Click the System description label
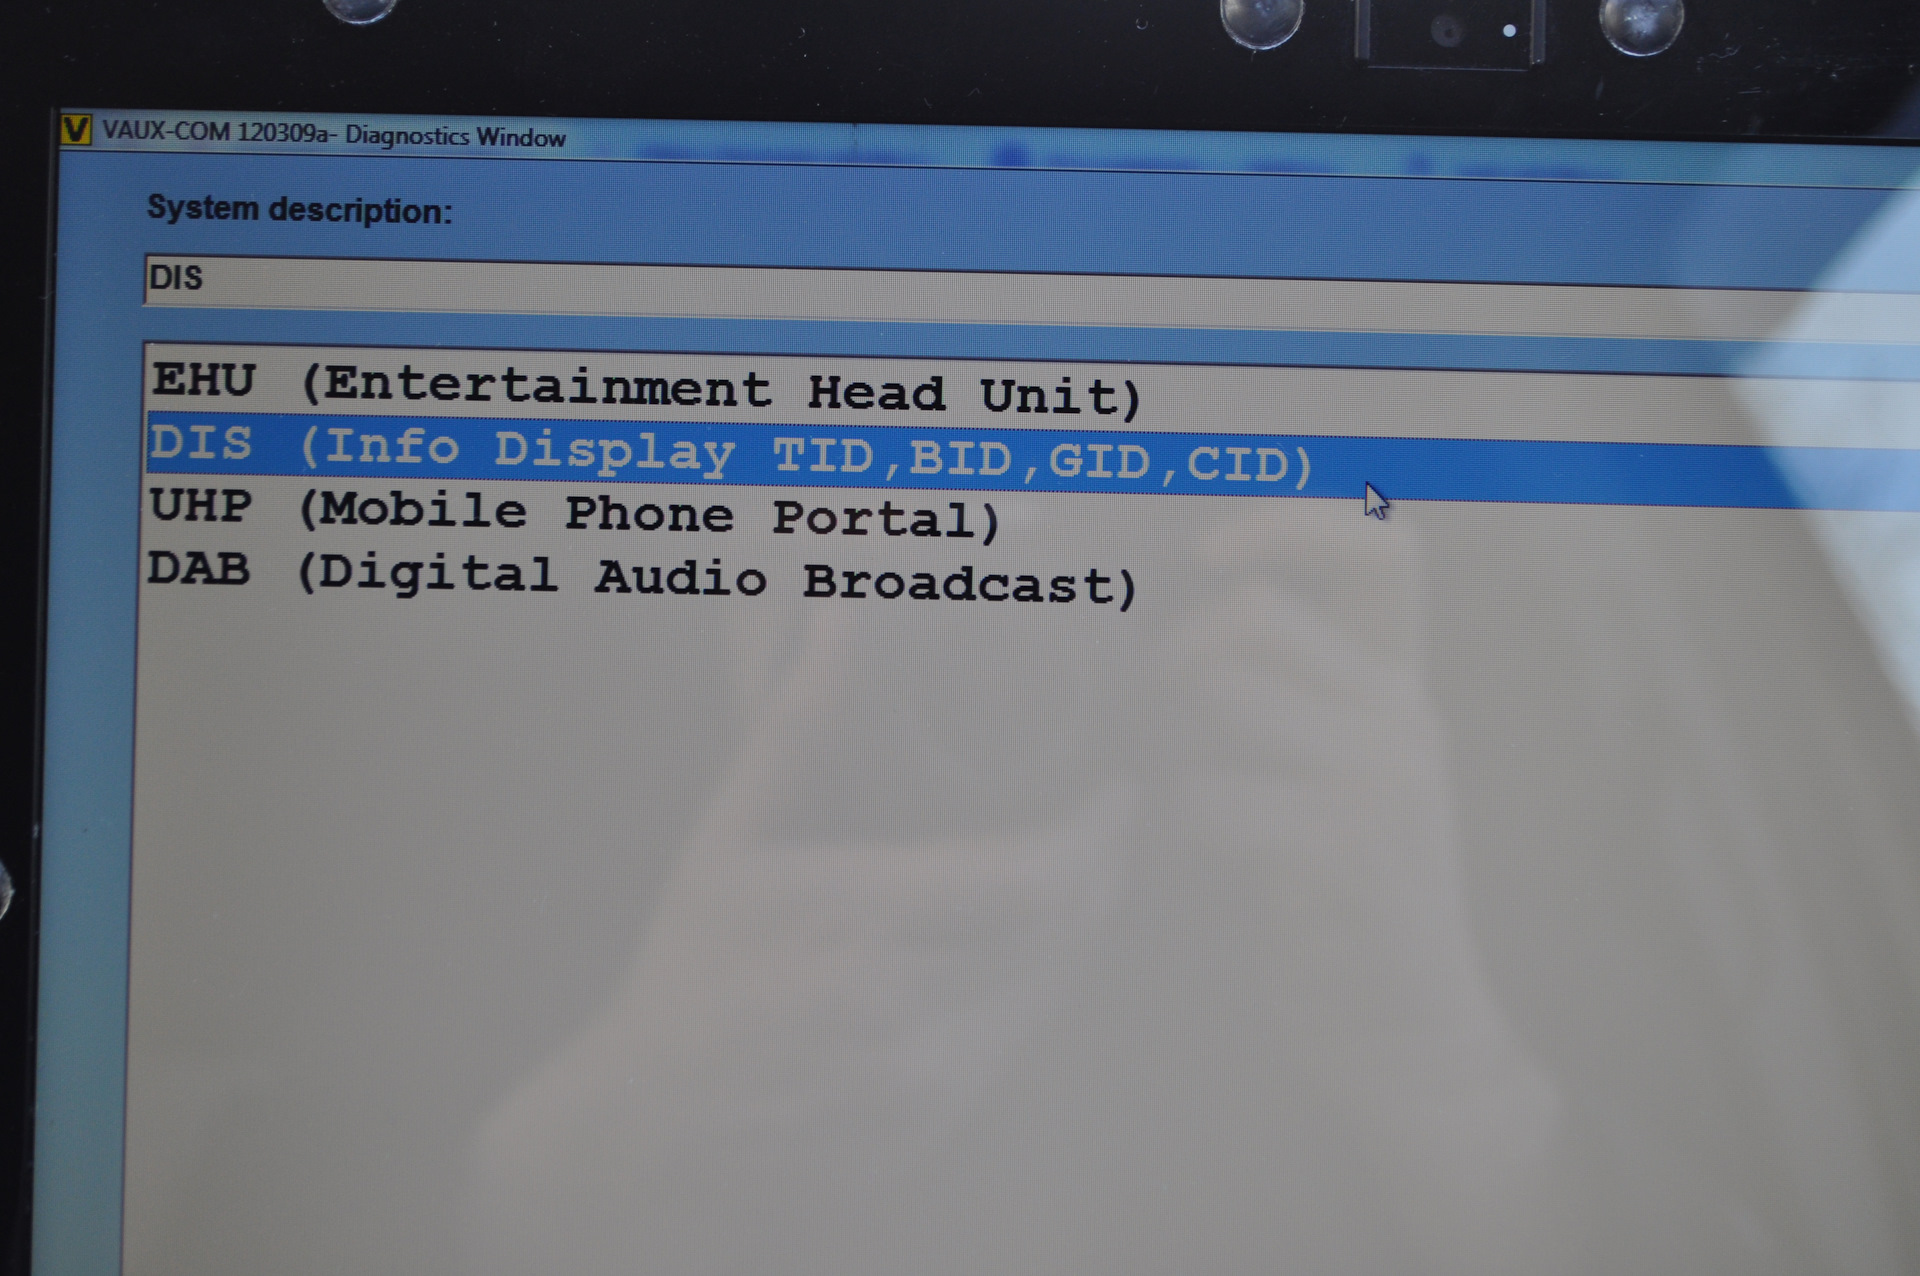The height and width of the screenshot is (1276, 1920). [x=299, y=210]
